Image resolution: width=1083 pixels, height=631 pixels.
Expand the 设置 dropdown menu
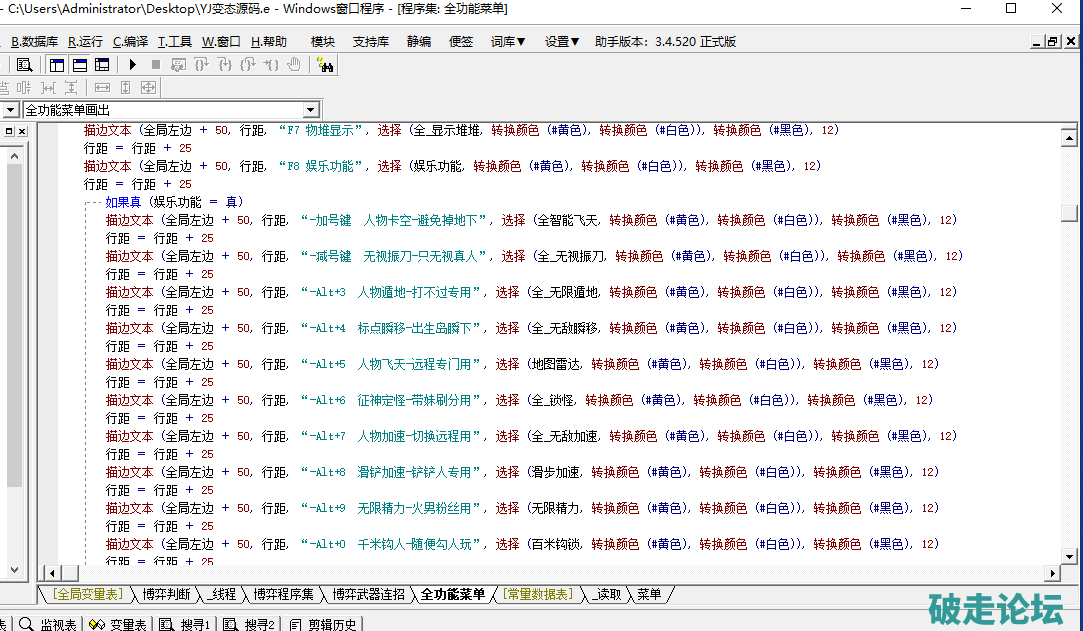coord(562,42)
